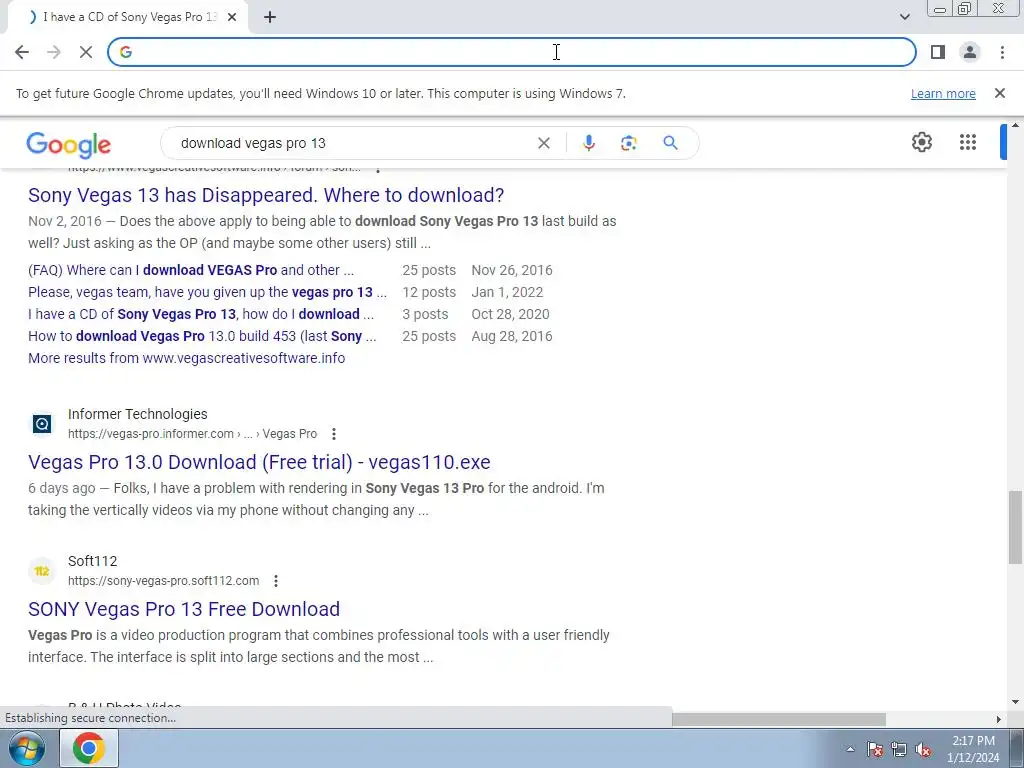Open 'Vegas Pro 13.0 Download (Free trial)' result
Viewport: 1024px width, 768px height.
point(259,462)
